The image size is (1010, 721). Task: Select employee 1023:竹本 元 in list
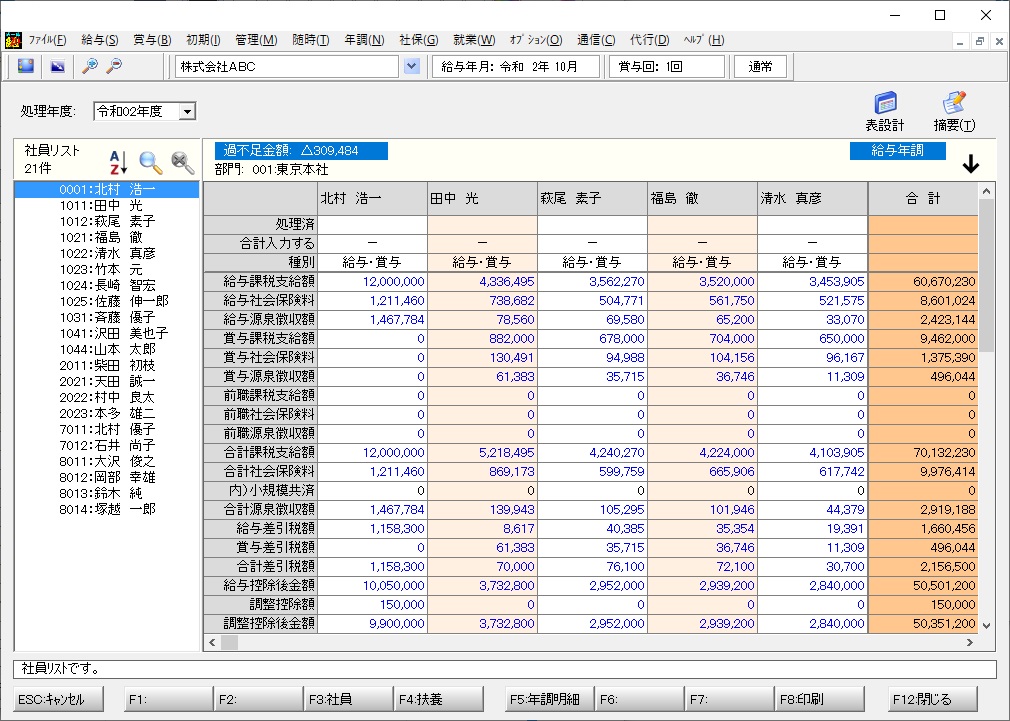[107, 269]
